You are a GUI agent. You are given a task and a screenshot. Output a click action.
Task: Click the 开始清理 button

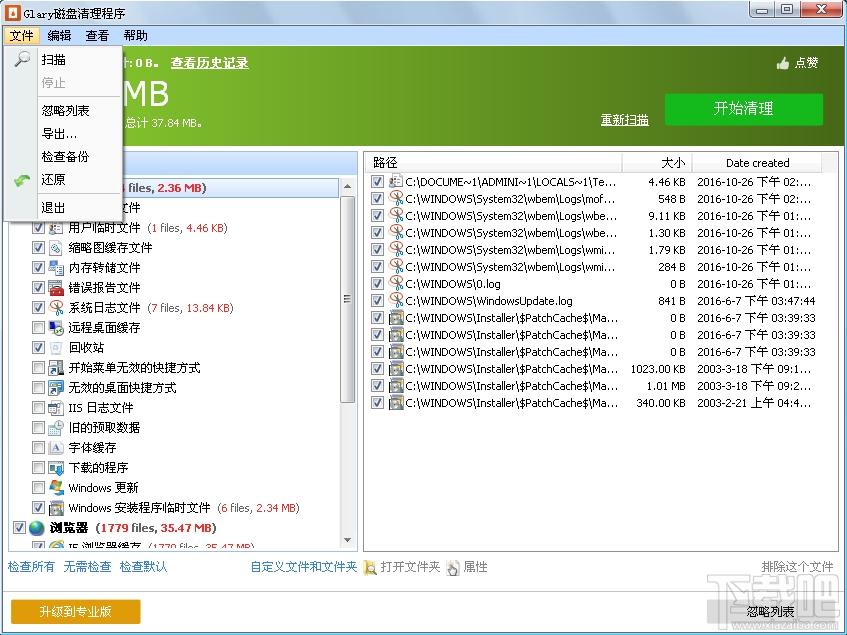[x=743, y=109]
